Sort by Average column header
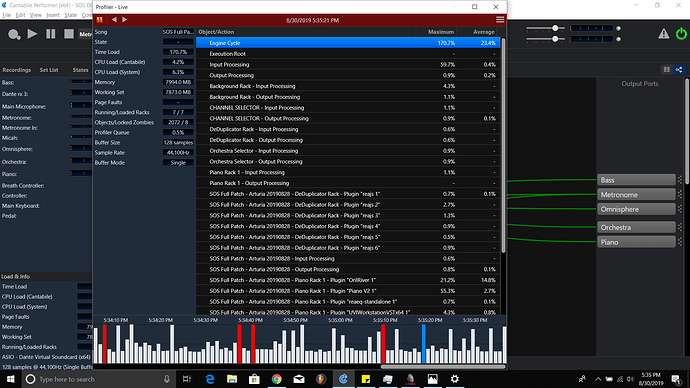Viewport: 690px width, 388px height. [x=484, y=32]
